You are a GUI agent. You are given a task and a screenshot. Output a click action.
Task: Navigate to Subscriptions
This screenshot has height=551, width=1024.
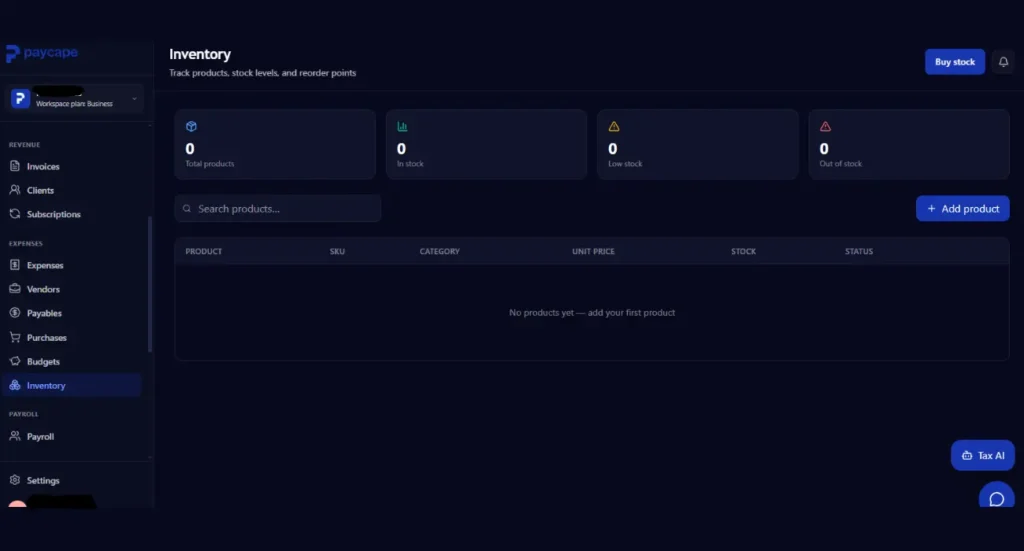point(54,214)
